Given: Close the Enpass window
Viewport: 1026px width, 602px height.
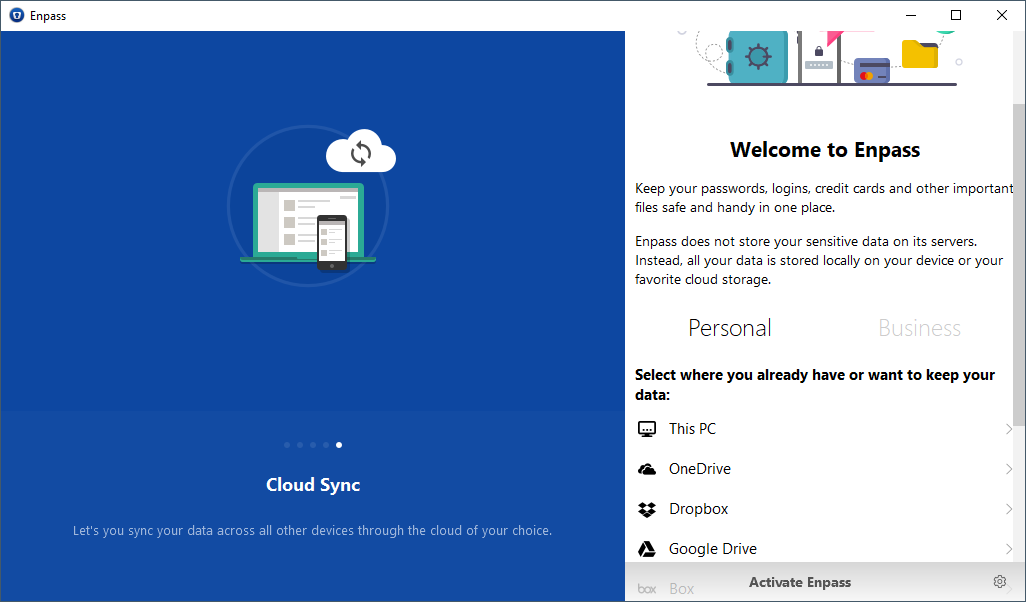Looking at the screenshot, I should coord(1002,15).
